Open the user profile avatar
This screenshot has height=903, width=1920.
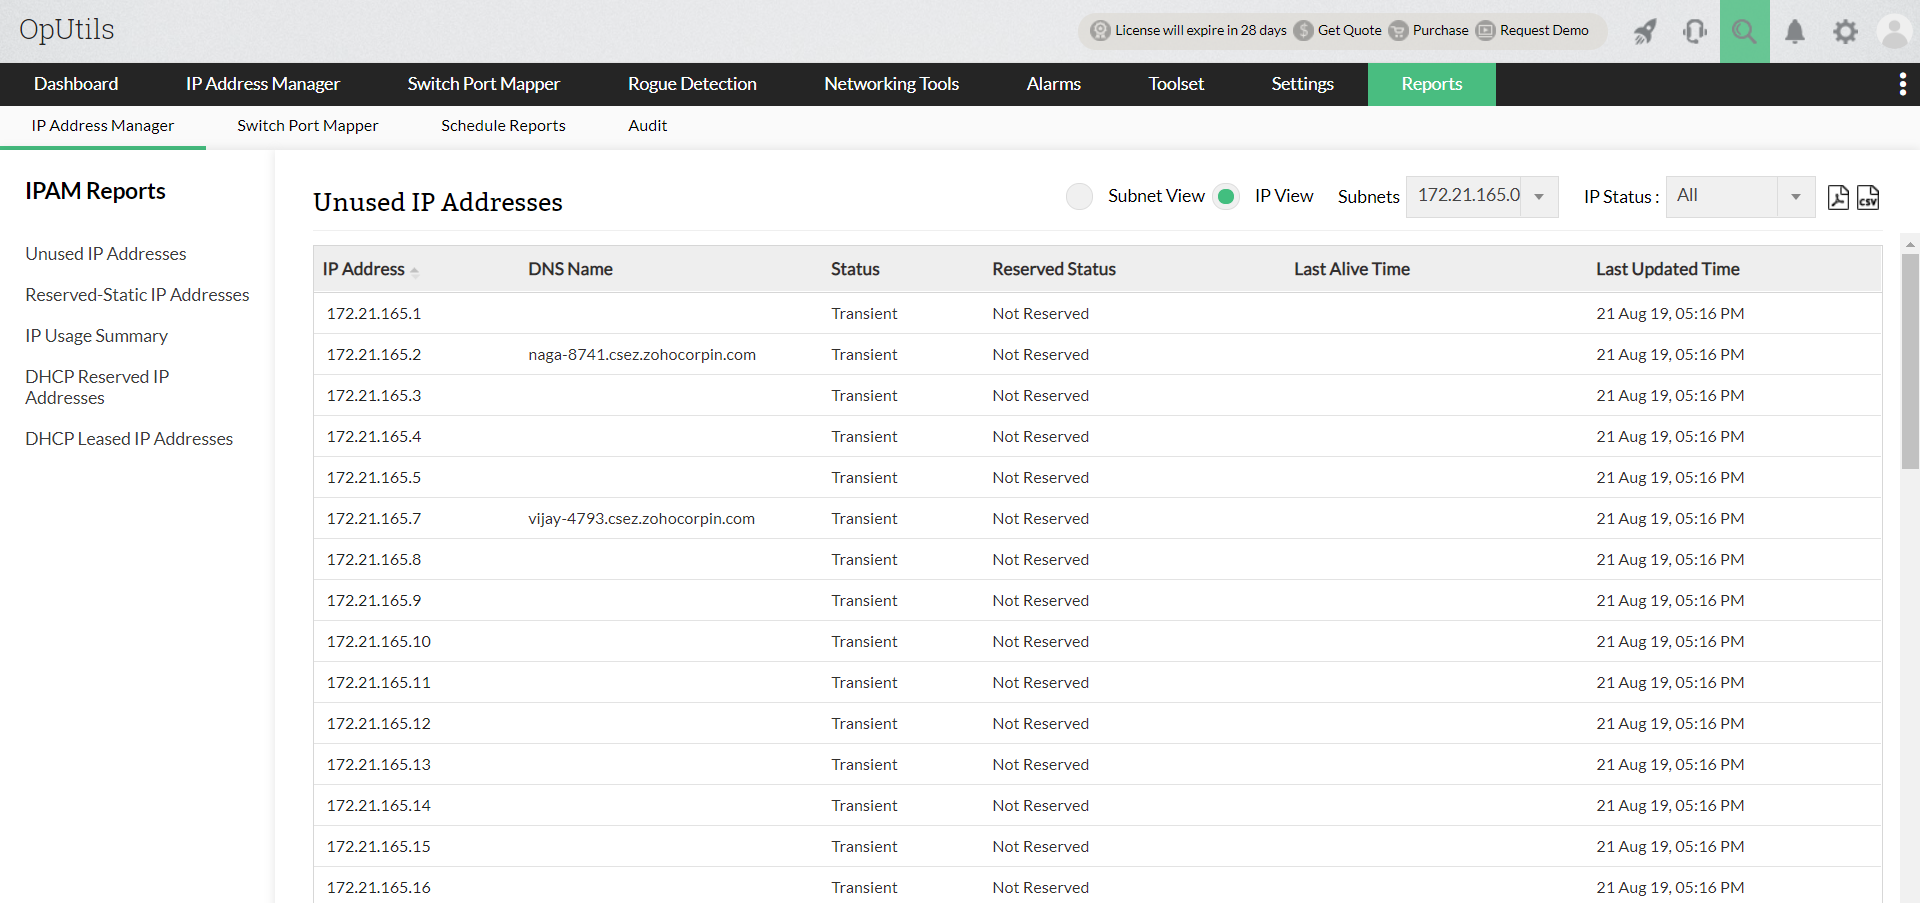point(1894,31)
